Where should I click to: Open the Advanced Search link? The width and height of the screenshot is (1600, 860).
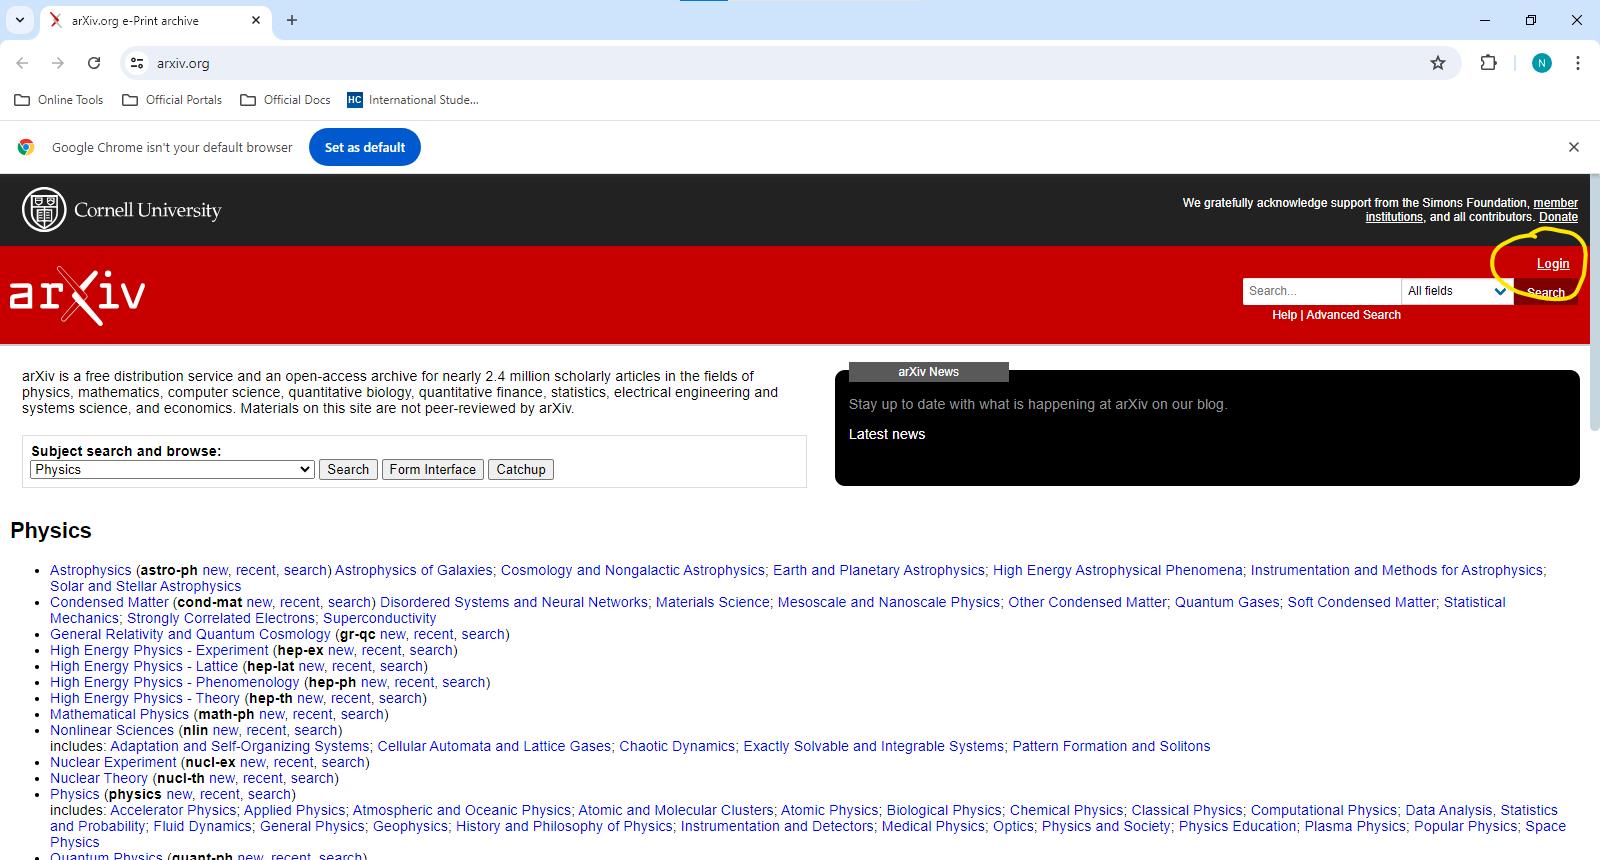click(1353, 315)
